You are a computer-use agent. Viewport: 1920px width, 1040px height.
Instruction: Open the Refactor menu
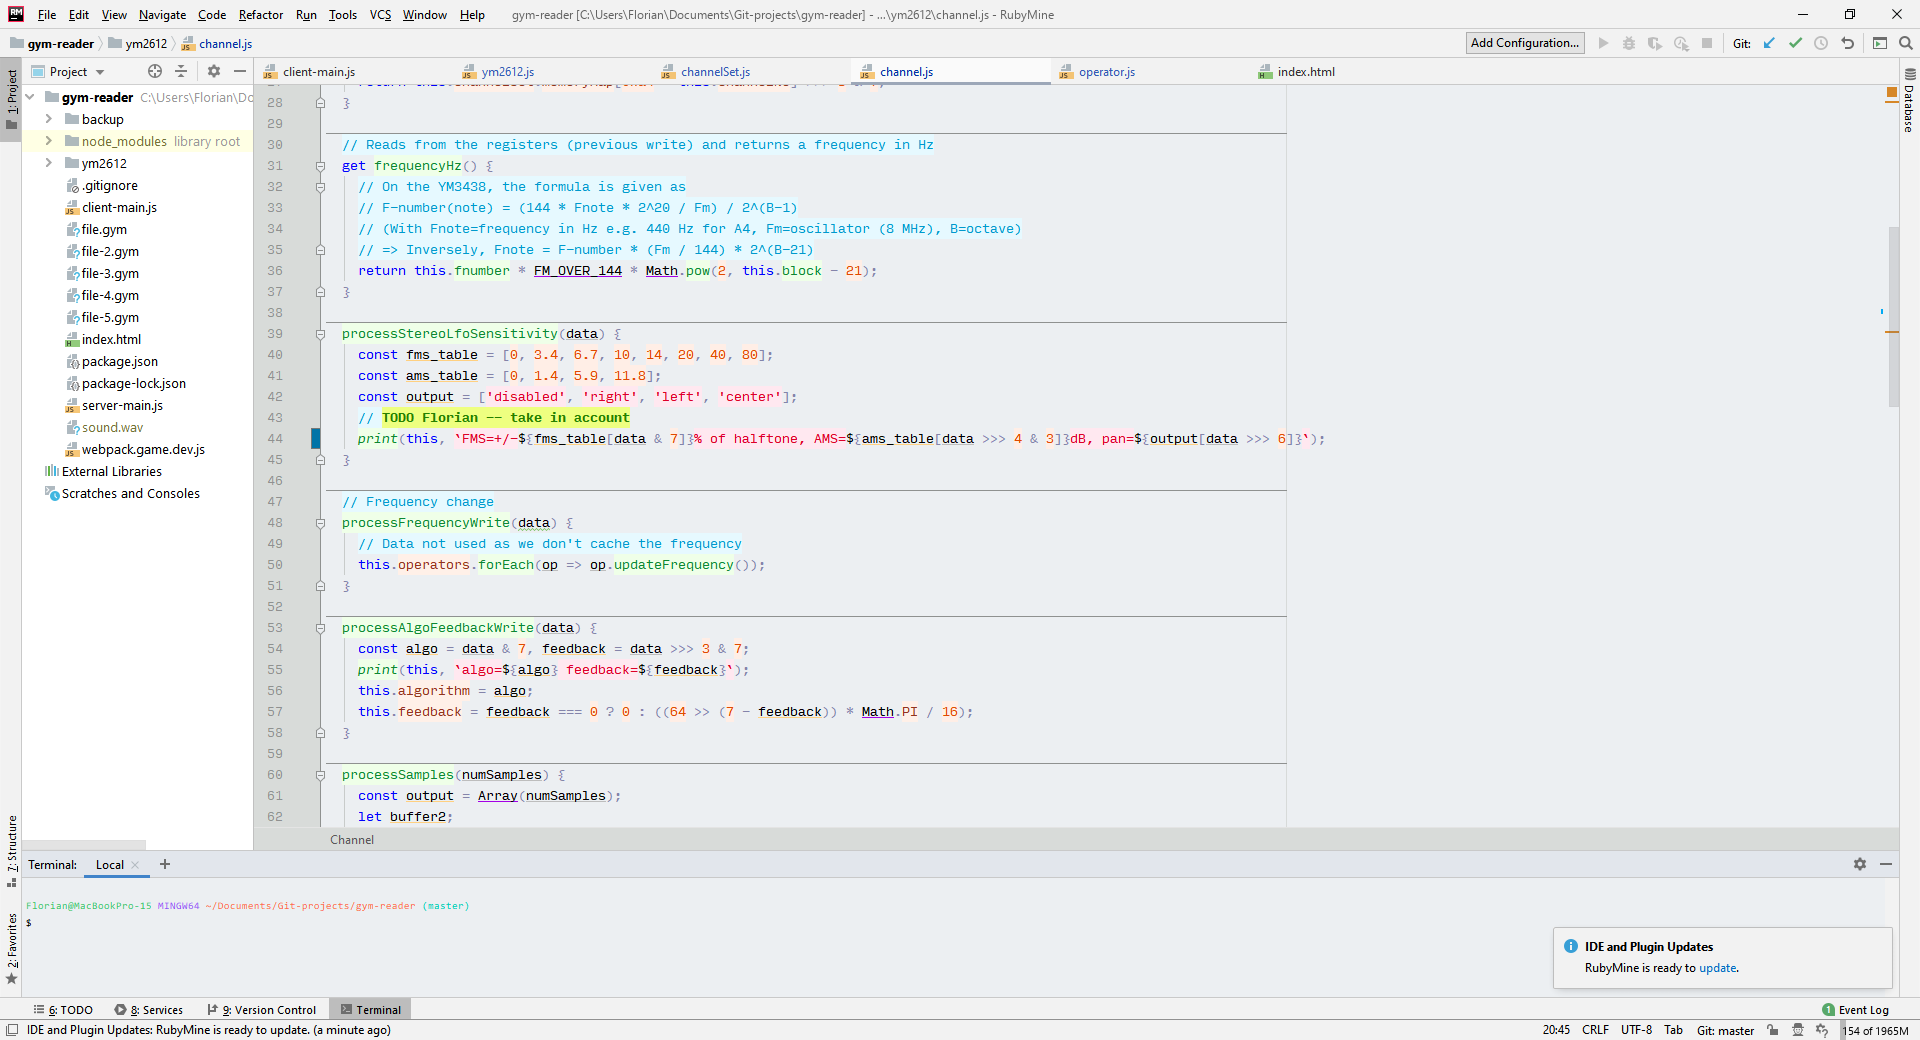pyautogui.click(x=260, y=15)
